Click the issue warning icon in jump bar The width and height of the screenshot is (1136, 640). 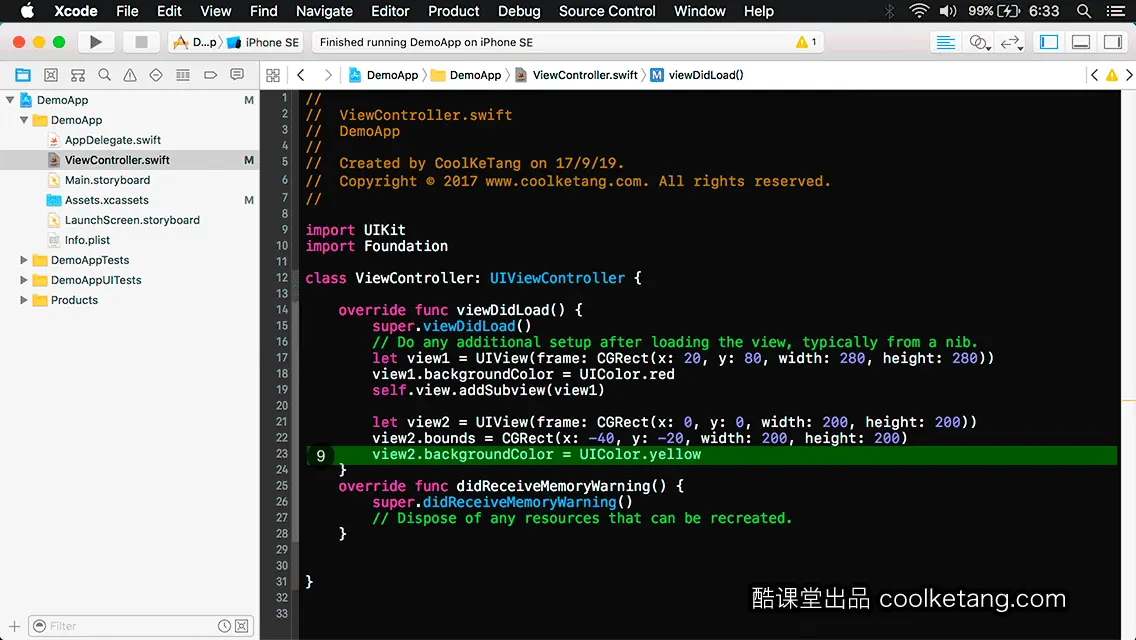[x=1111, y=75]
